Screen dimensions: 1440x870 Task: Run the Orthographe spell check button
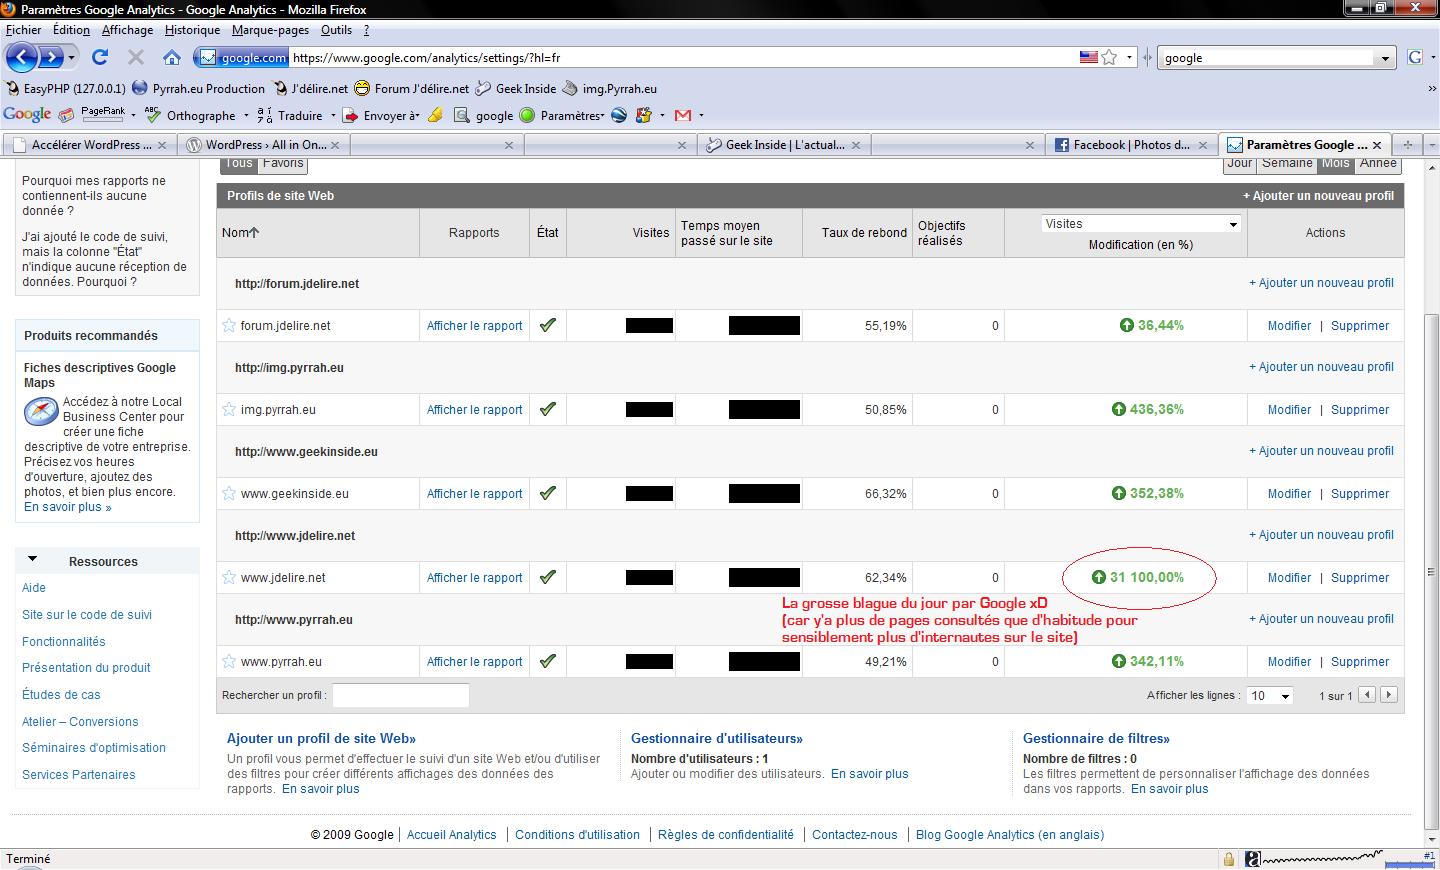point(190,115)
